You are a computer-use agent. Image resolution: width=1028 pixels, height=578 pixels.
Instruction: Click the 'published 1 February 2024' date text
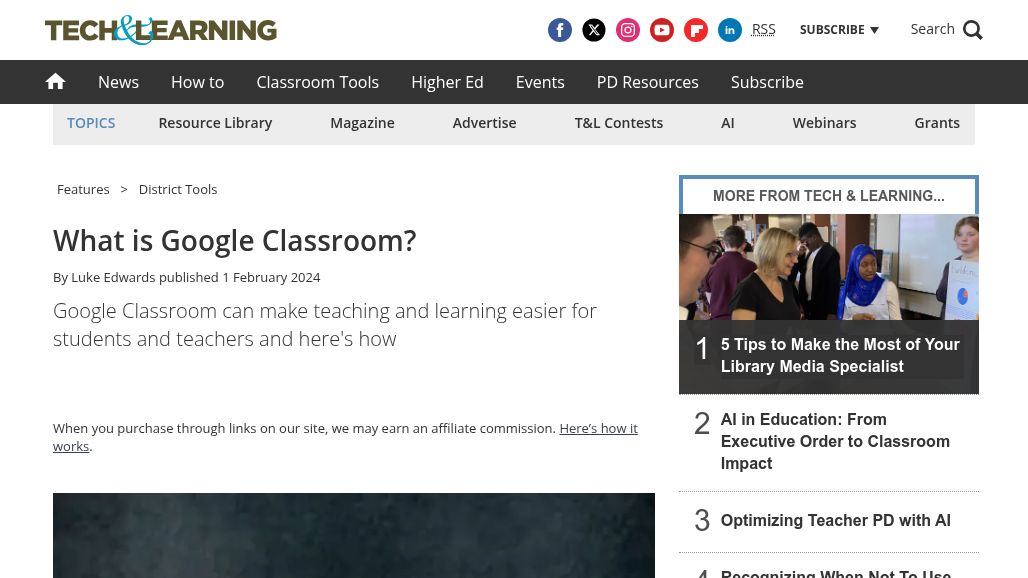(239, 277)
